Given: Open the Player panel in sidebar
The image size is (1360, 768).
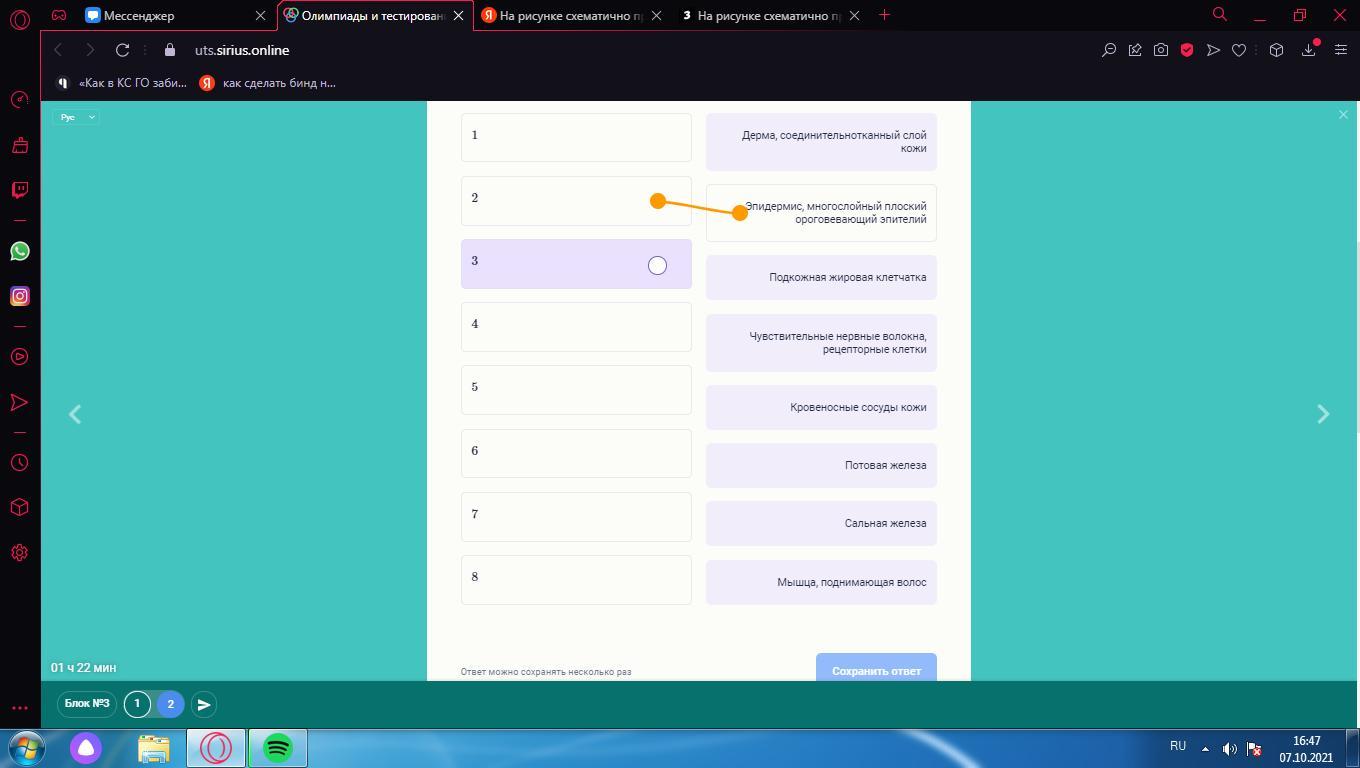Looking at the screenshot, I should click(19, 357).
